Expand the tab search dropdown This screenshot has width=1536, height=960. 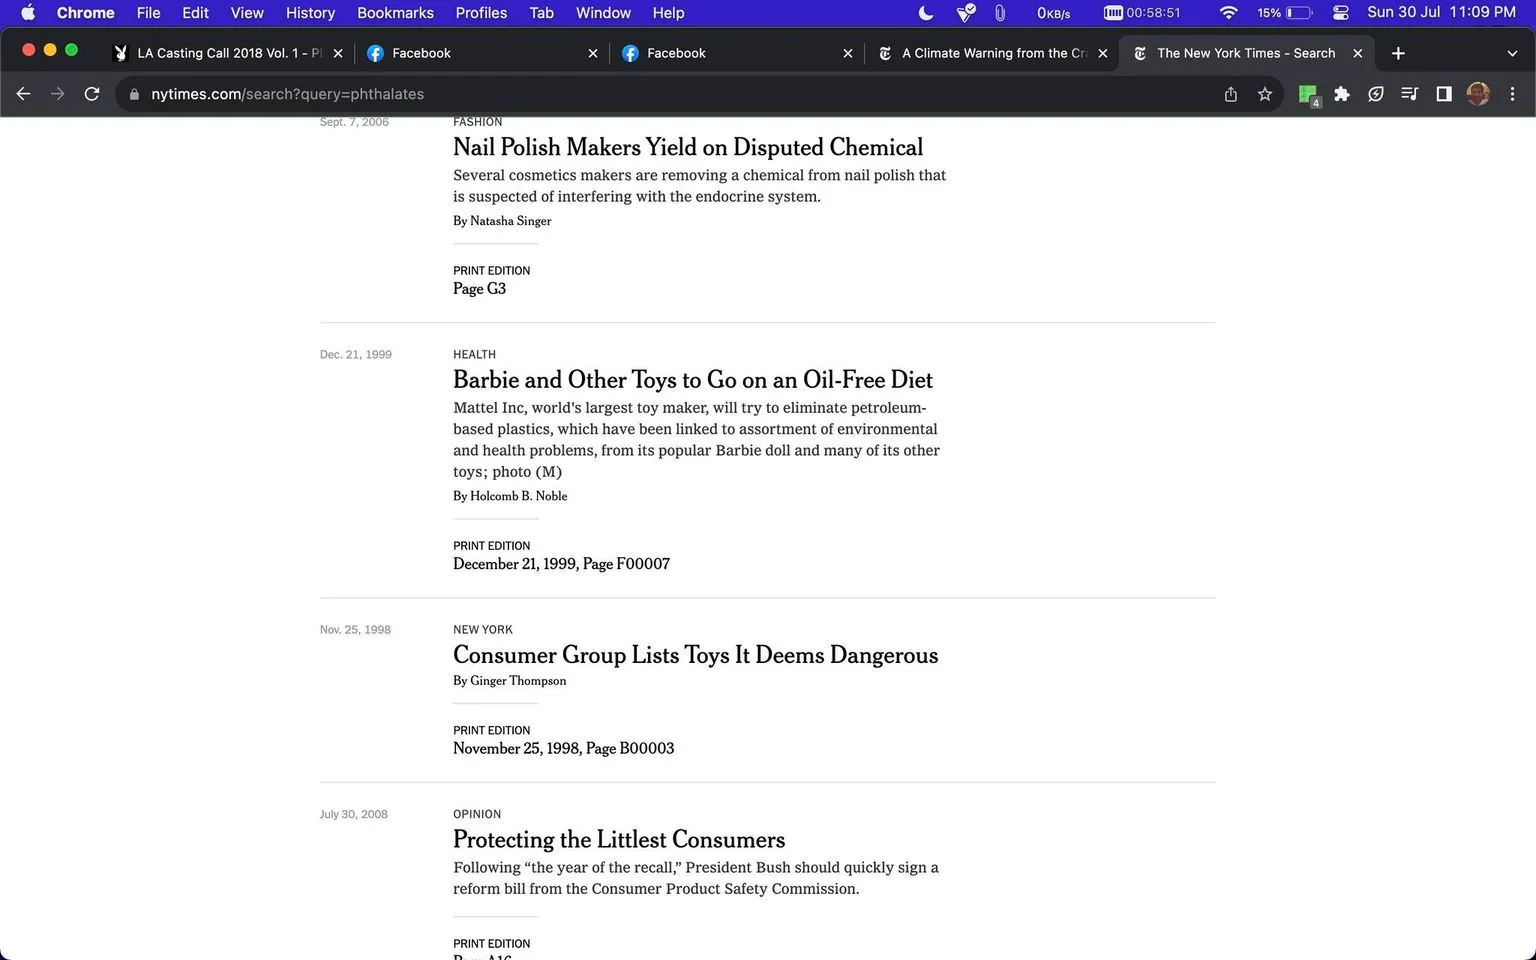tap(1512, 53)
